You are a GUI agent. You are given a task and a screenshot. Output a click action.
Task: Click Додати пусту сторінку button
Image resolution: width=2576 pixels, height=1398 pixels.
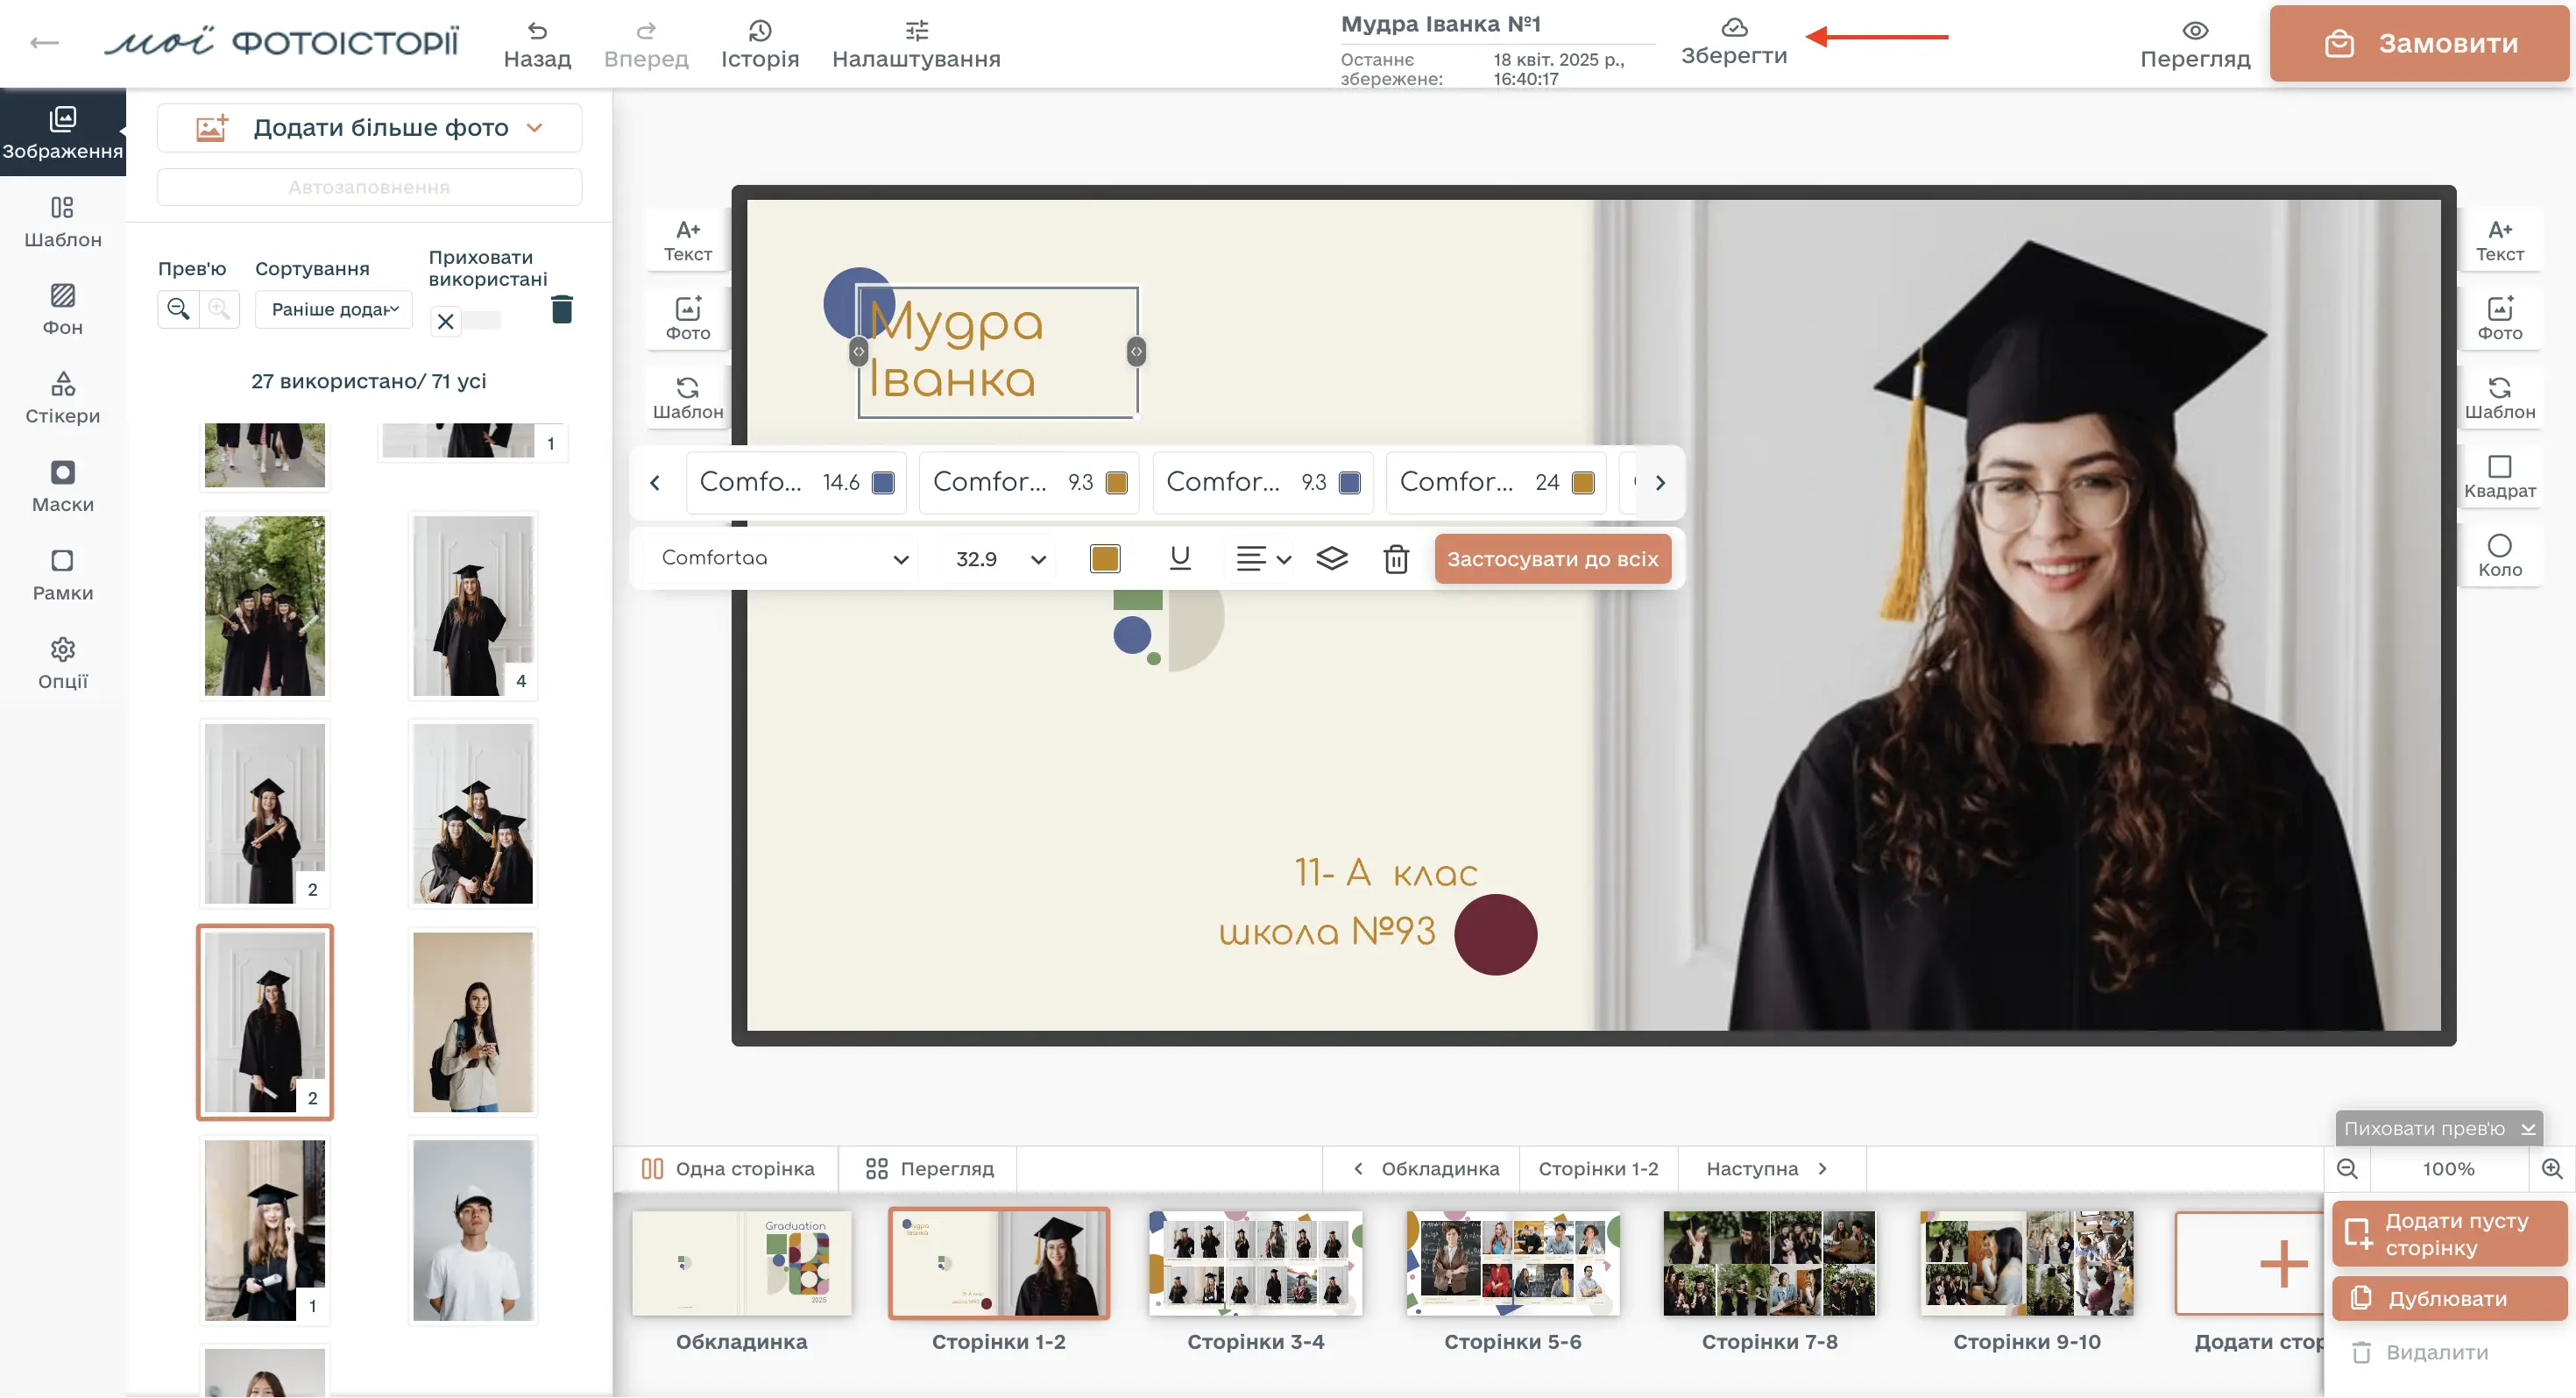coord(2449,1234)
